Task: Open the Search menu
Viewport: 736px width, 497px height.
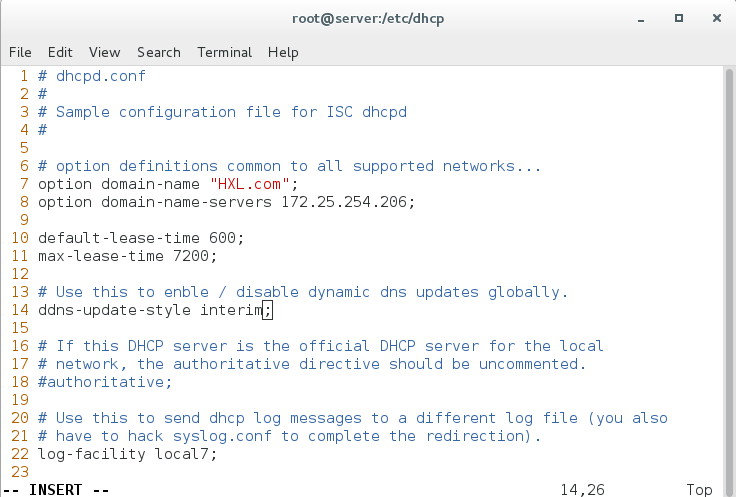Action: coord(159,52)
